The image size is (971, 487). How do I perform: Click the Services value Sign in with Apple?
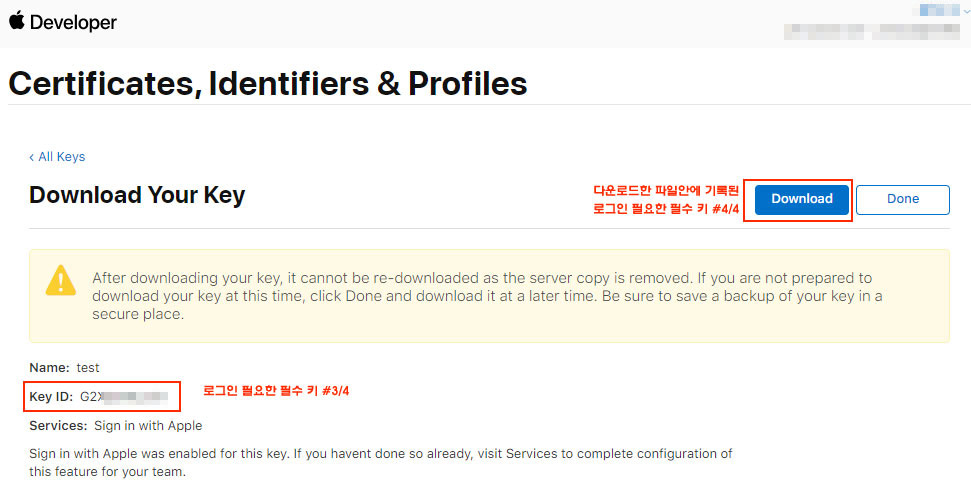click(148, 426)
